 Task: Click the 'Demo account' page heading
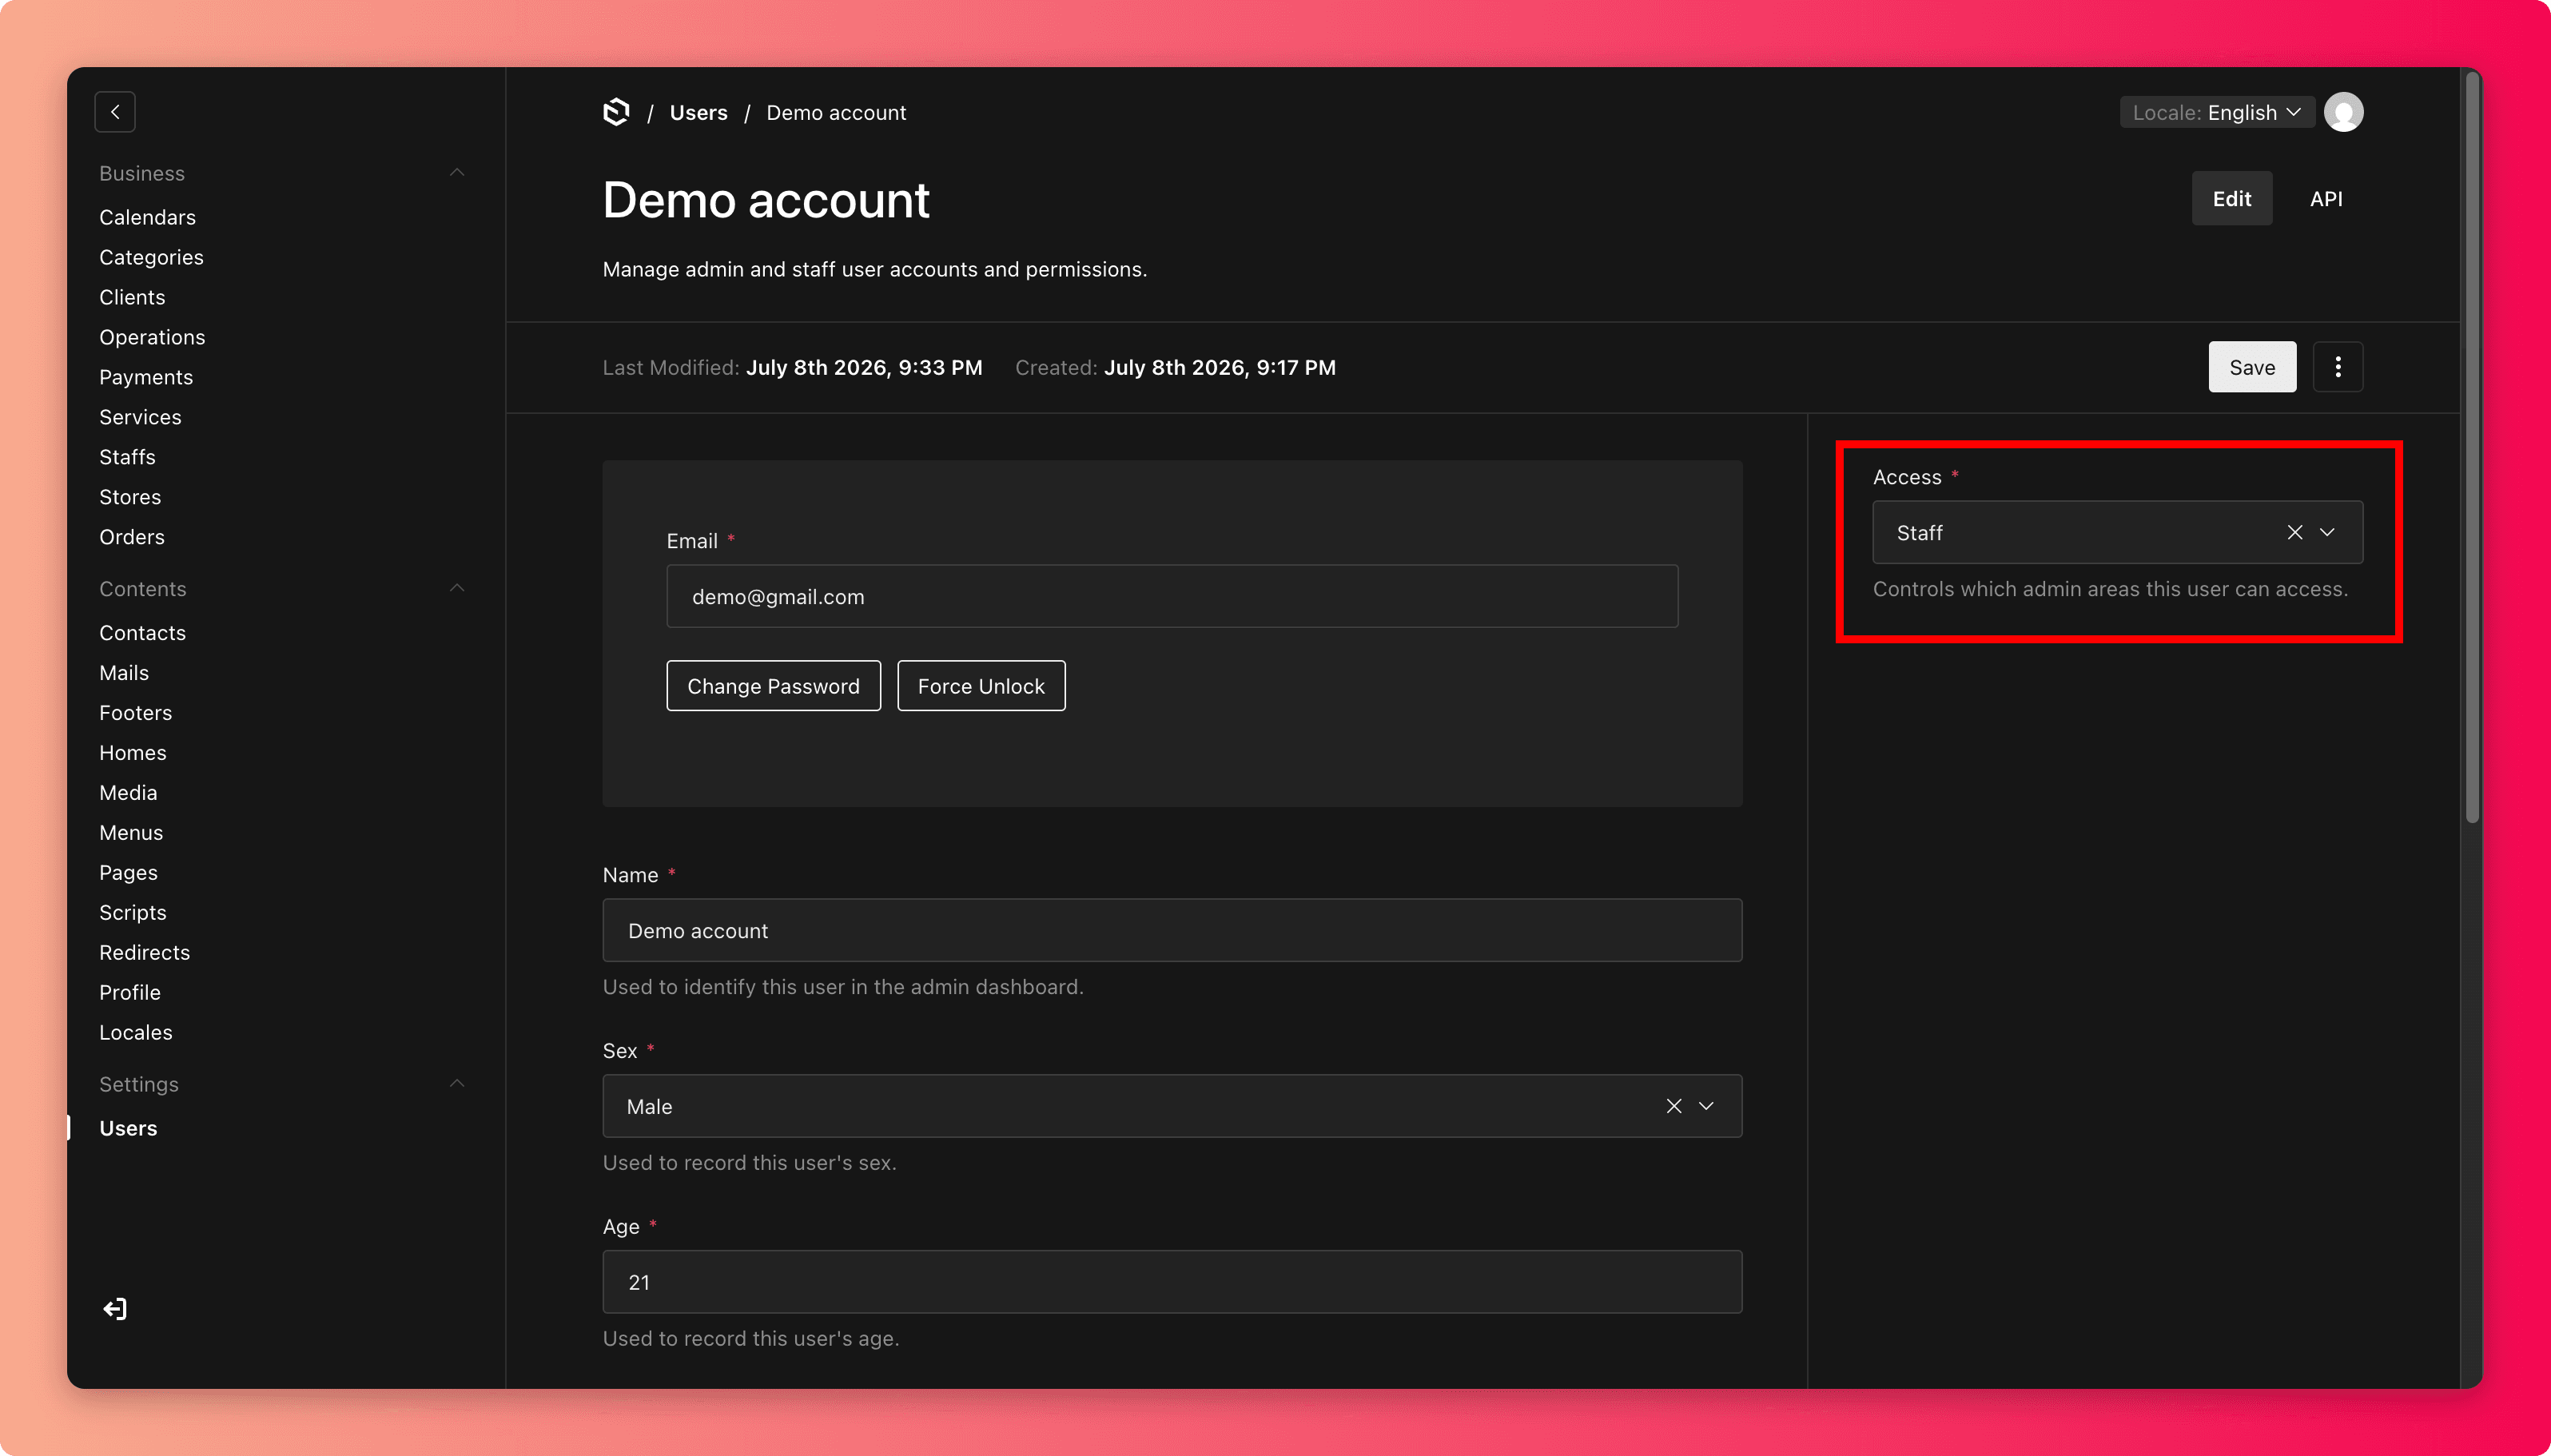point(766,200)
